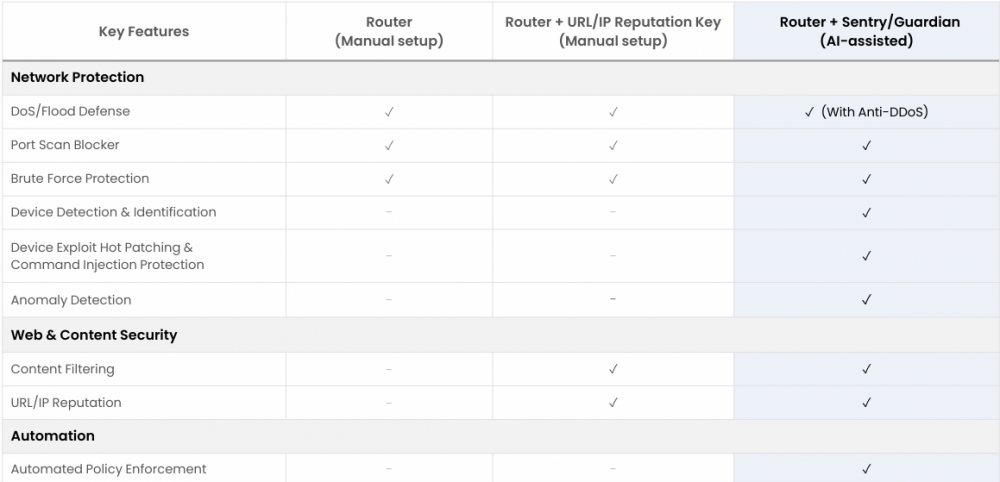Screen dimensions: 1000x482
Task: Click Anomaly Detection checkmark in Sentry/Guardian column
Action: click(x=866, y=300)
